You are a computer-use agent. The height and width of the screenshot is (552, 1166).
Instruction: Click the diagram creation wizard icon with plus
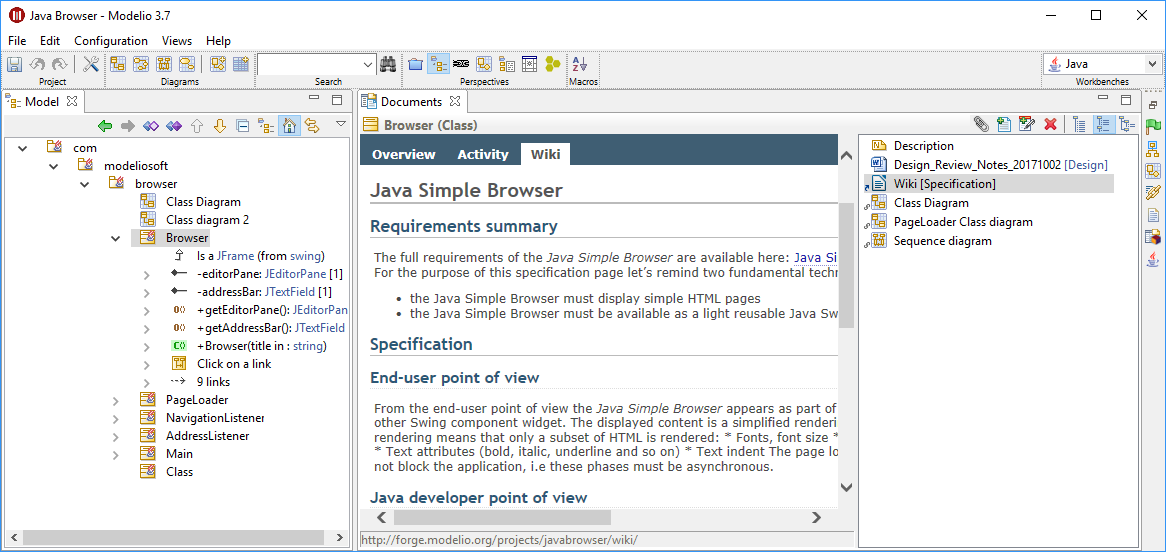(218, 65)
